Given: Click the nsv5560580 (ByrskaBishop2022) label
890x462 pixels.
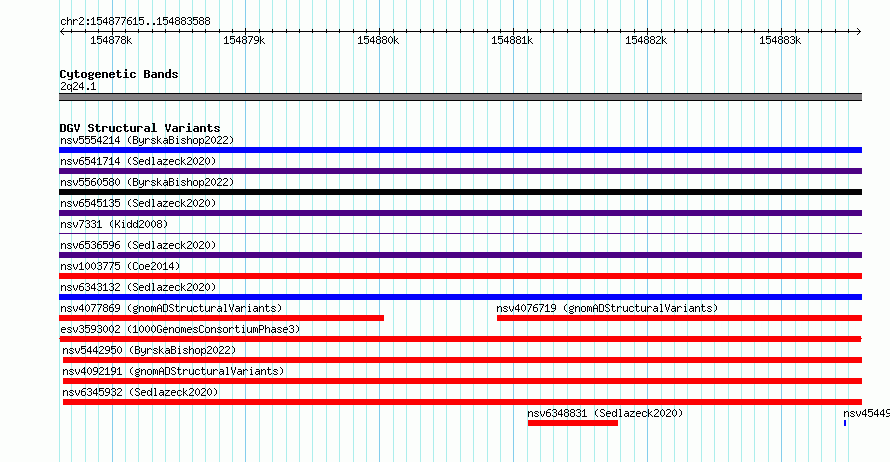Looking at the screenshot, I should 147,182.
